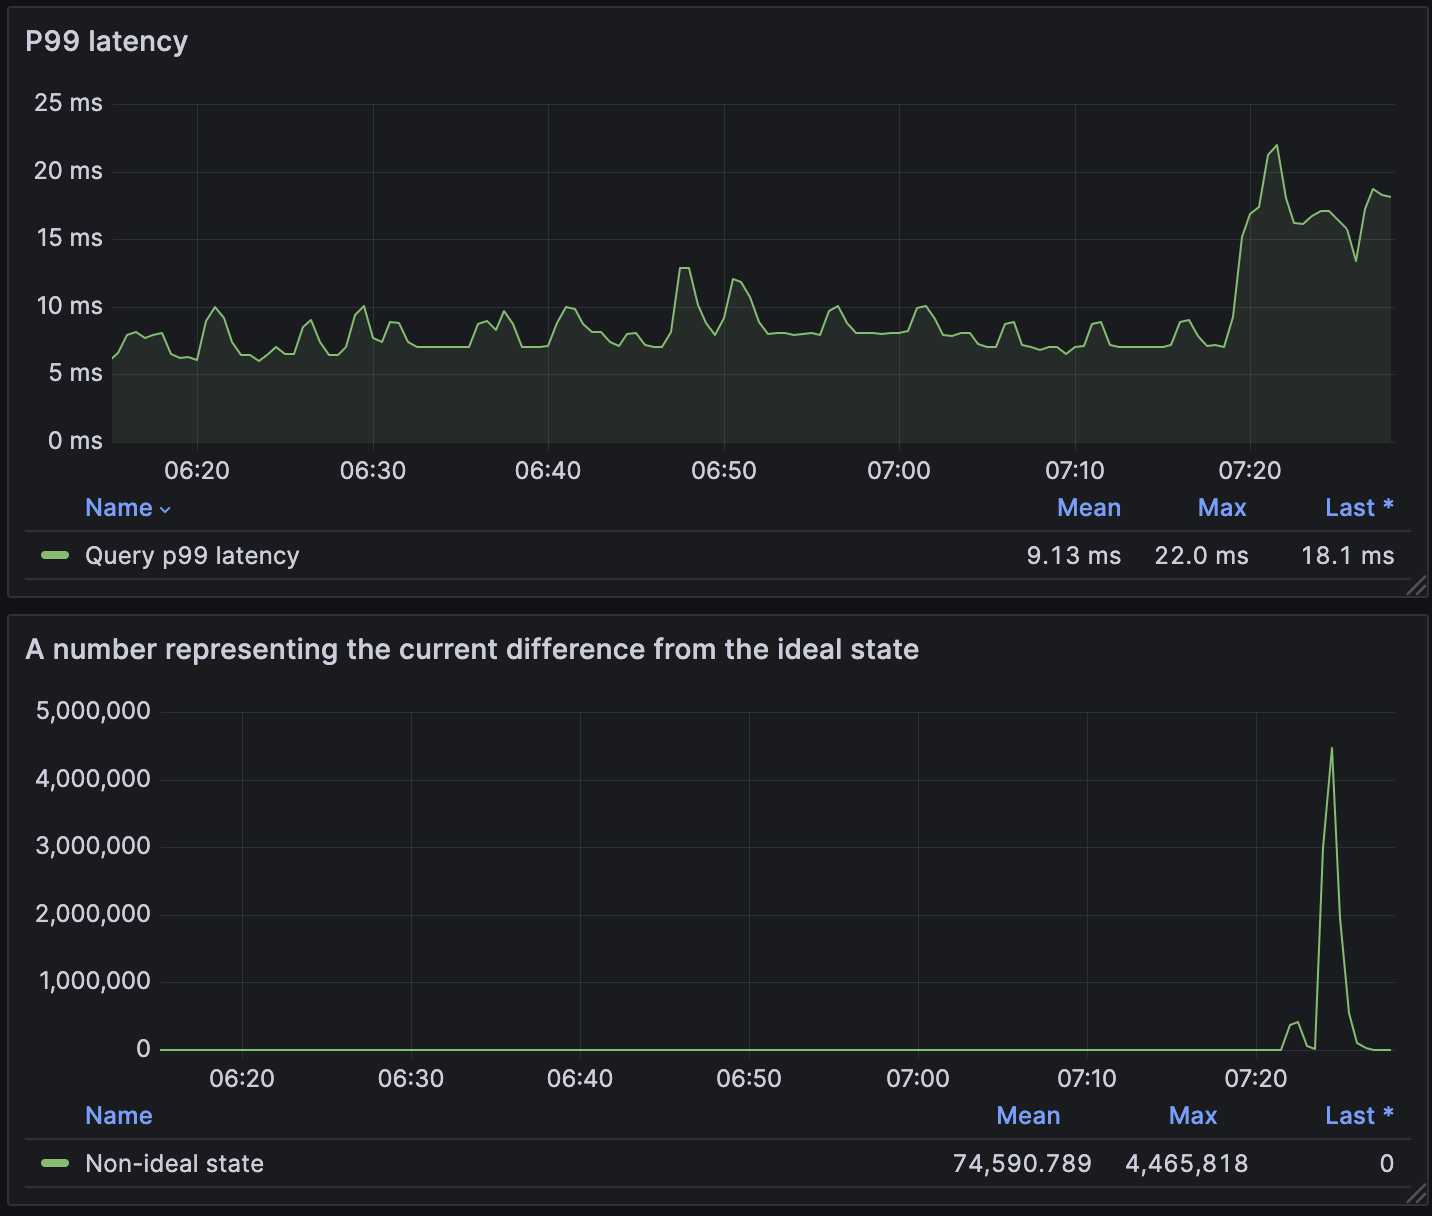Sort the latency legend by Max
The height and width of the screenshot is (1216, 1432).
pos(1221,507)
